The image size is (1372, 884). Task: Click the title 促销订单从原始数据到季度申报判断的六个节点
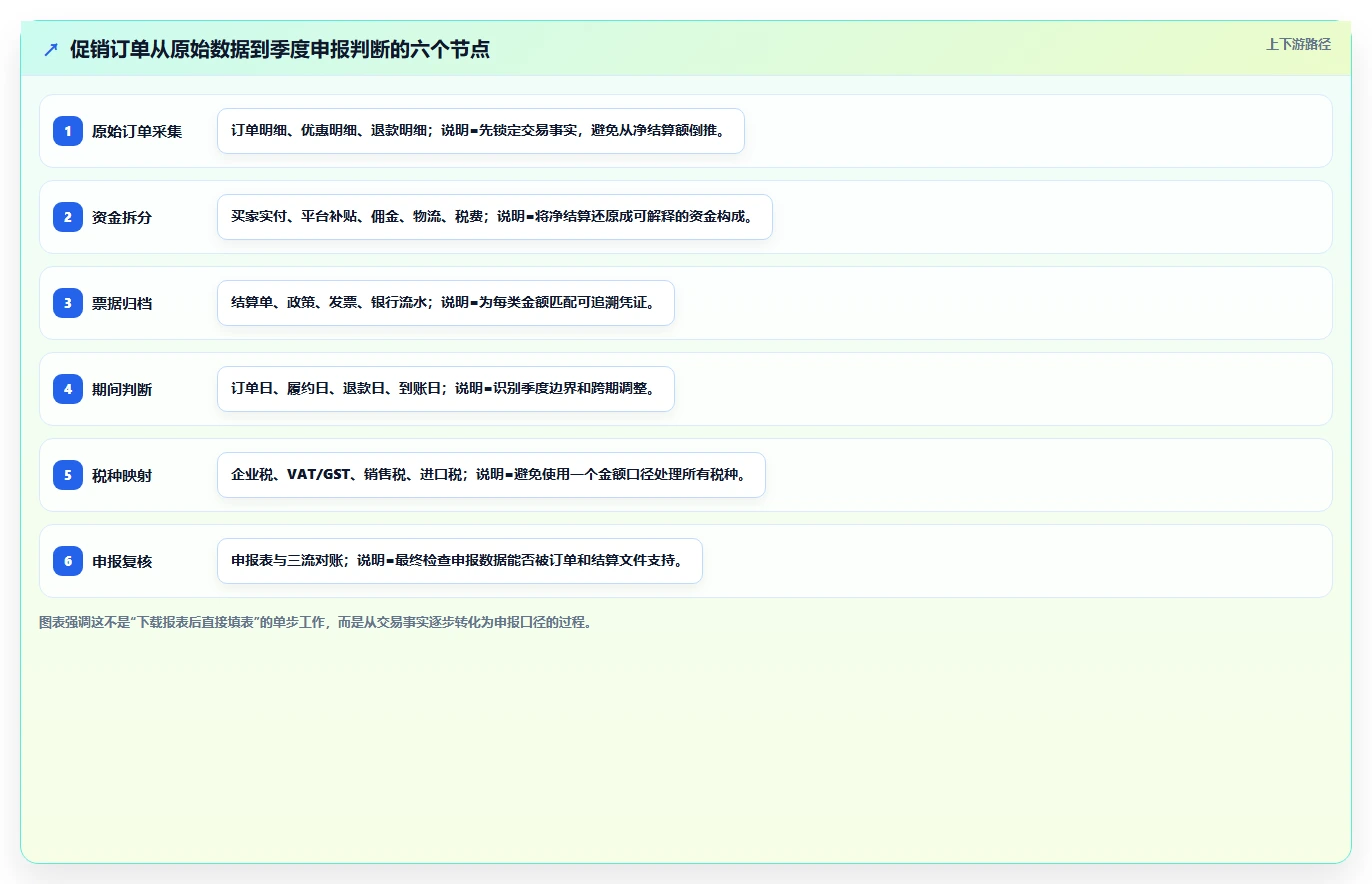point(280,49)
